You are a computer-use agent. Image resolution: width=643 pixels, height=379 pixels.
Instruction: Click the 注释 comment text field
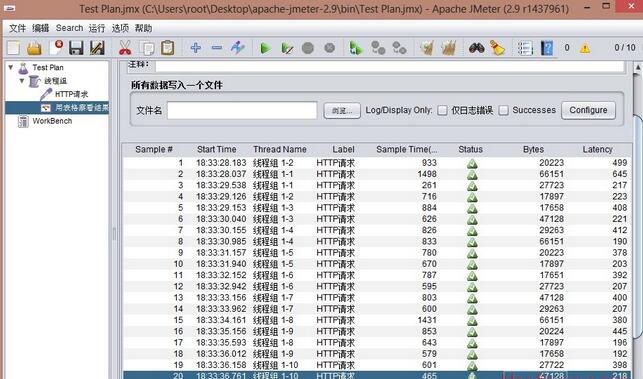click(390, 66)
